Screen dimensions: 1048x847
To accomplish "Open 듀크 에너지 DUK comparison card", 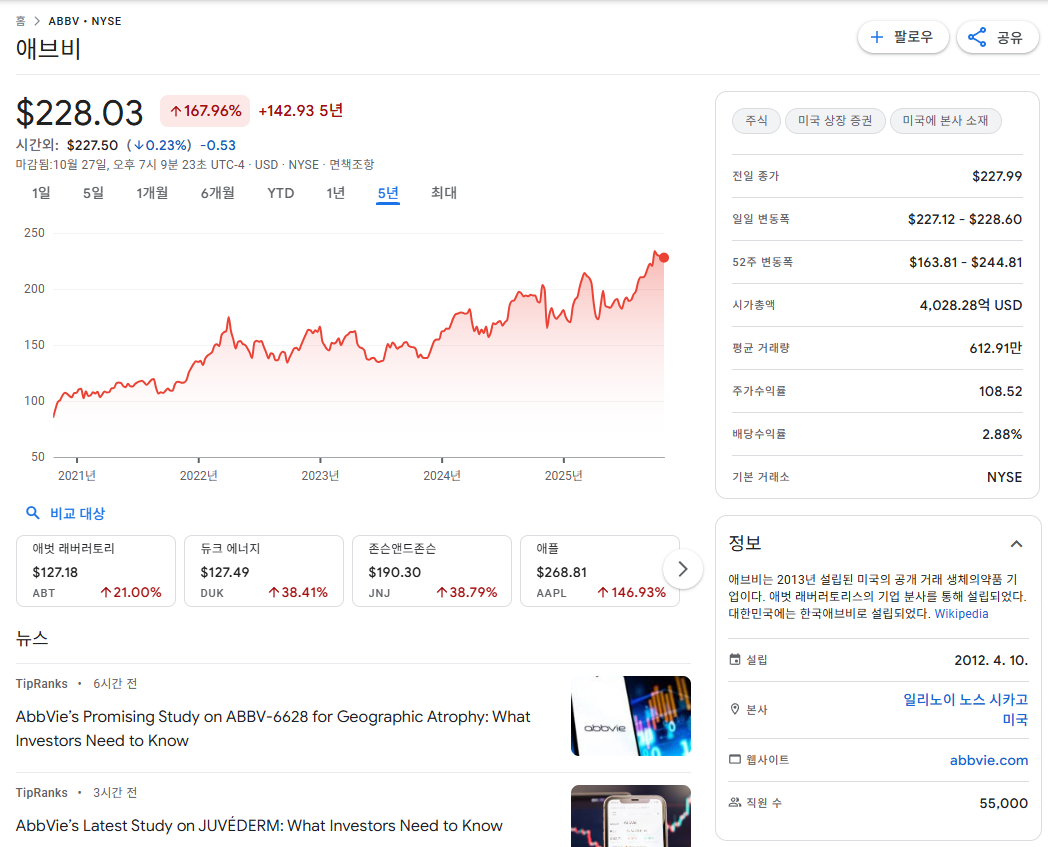I will click(263, 571).
